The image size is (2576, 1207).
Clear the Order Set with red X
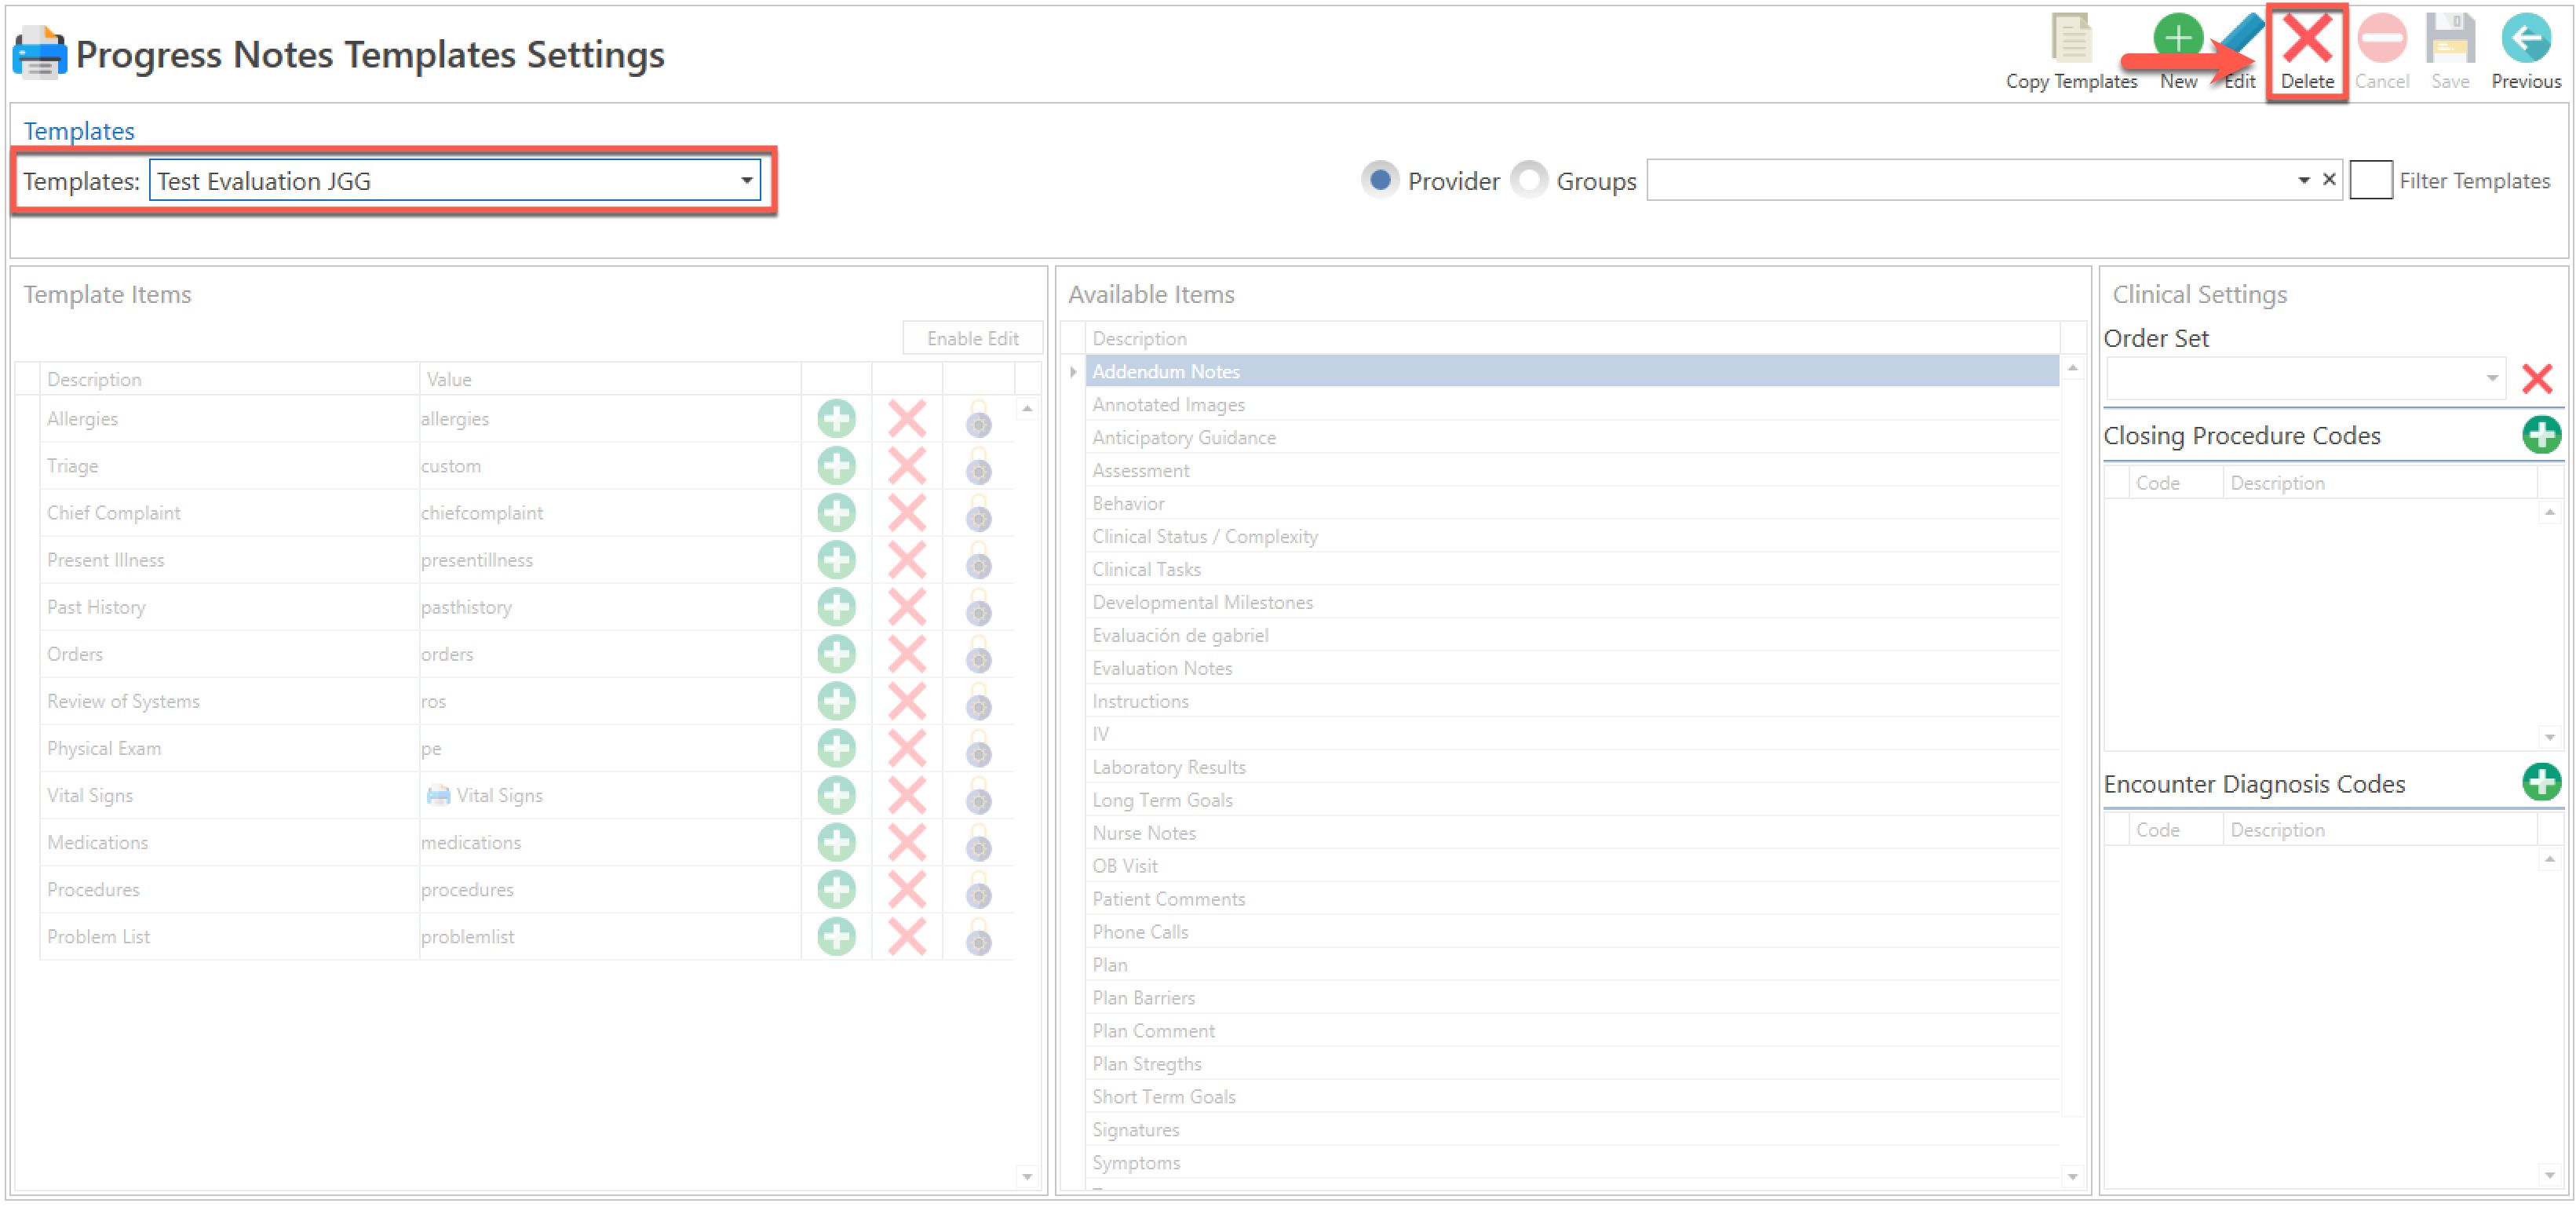[x=2536, y=379]
